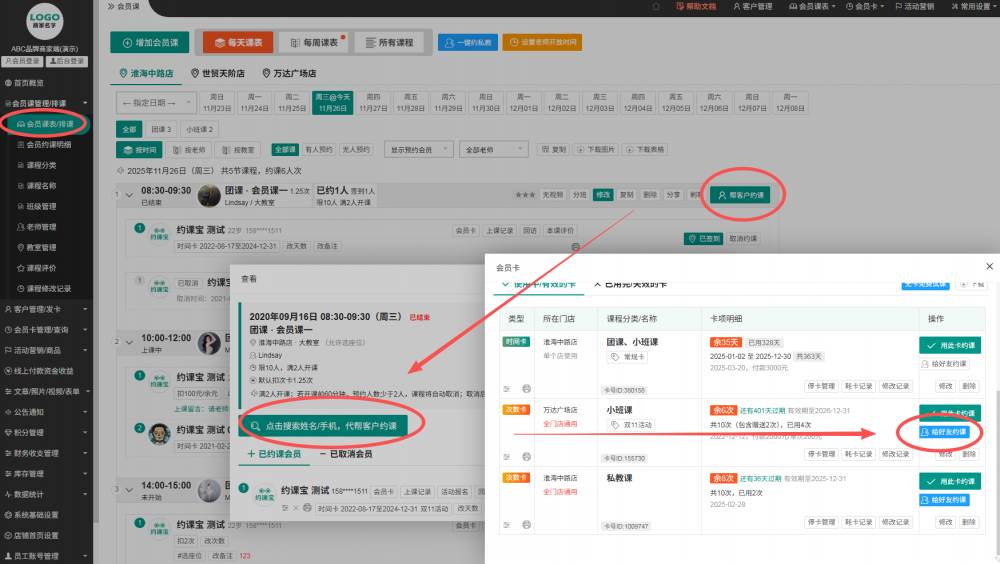Select the 小班课 2 category filter
This screenshot has width=1000, height=564.
(198, 129)
